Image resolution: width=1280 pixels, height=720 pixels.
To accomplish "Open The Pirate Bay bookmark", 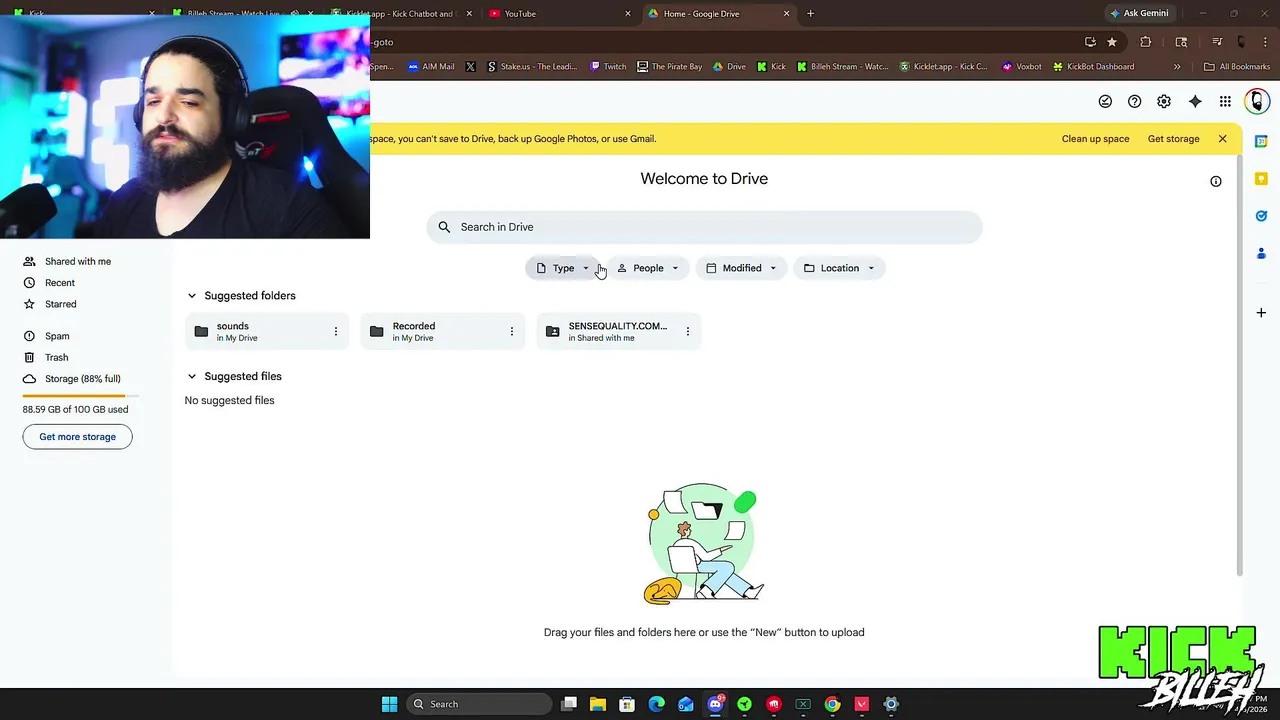I will coord(668,67).
